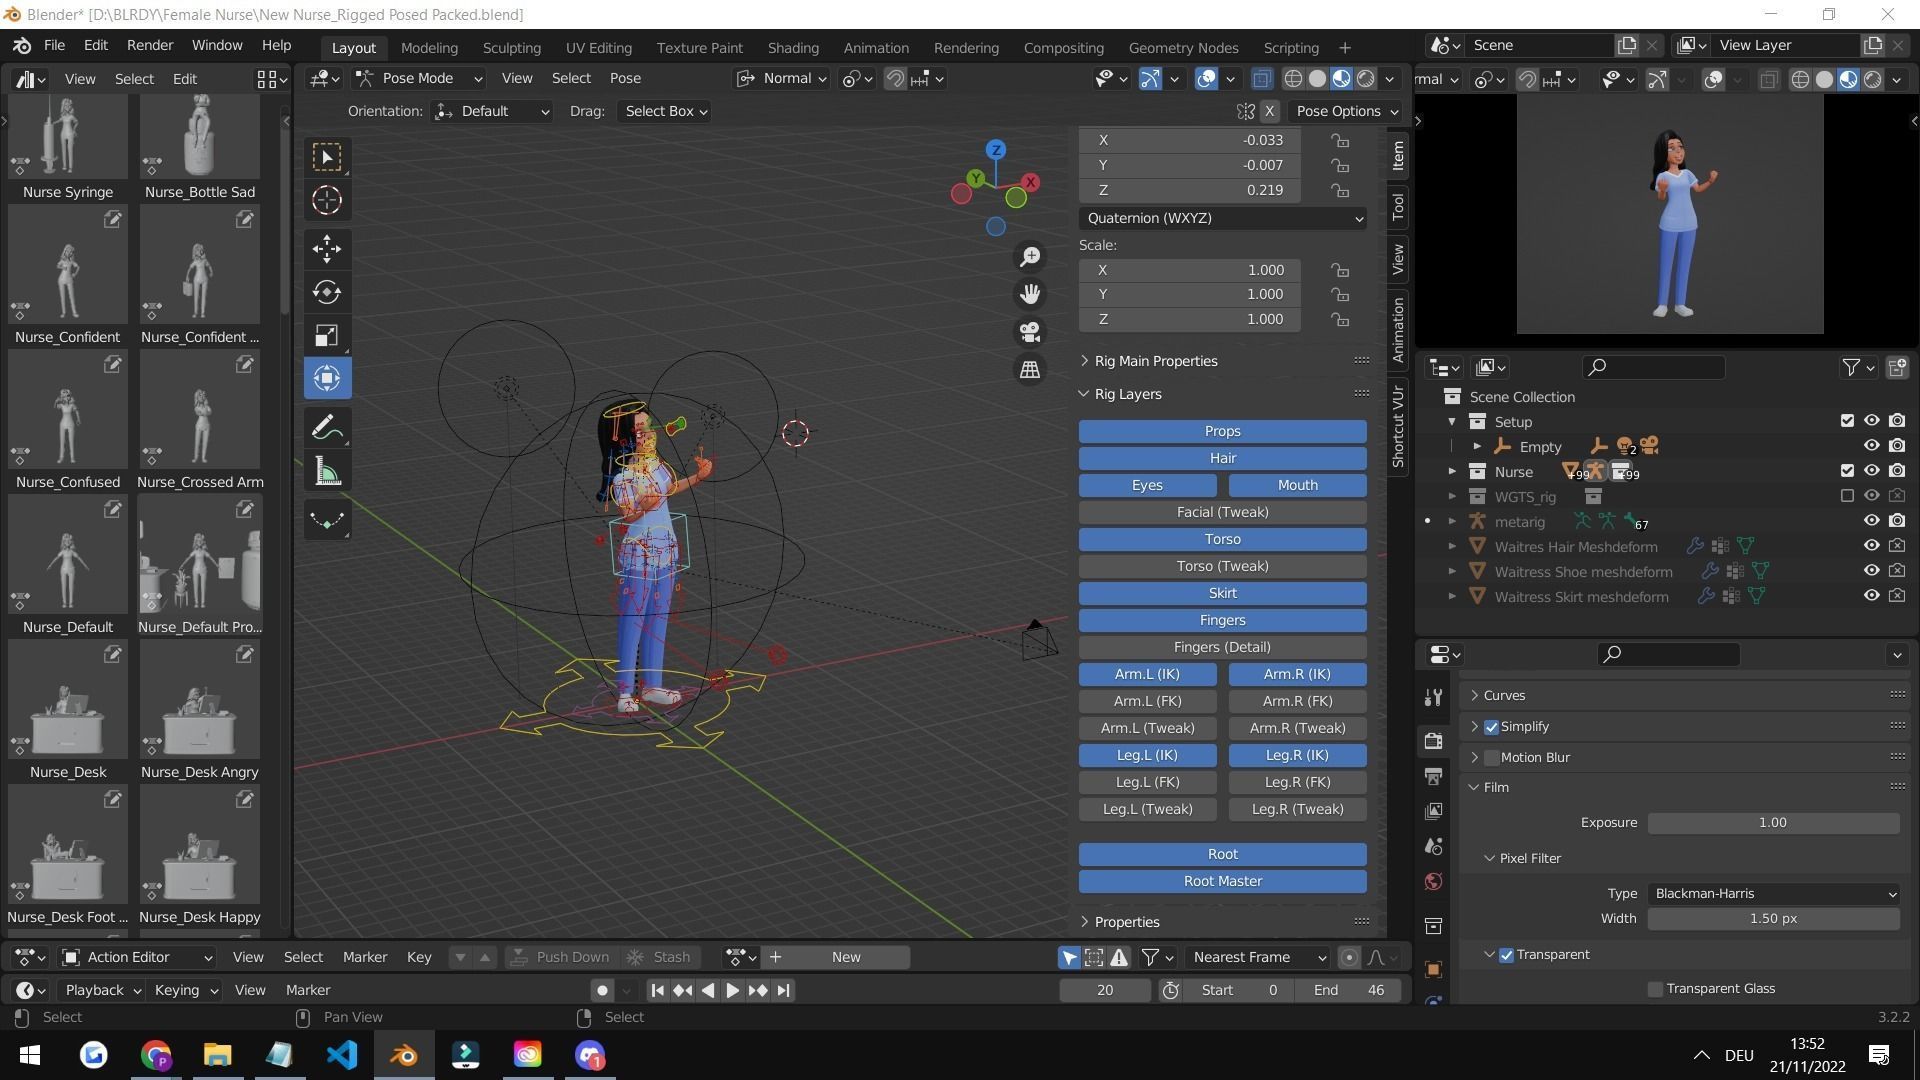
Task: Enable the WGTS_rig collection checkbox
Action: tap(1847, 496)
